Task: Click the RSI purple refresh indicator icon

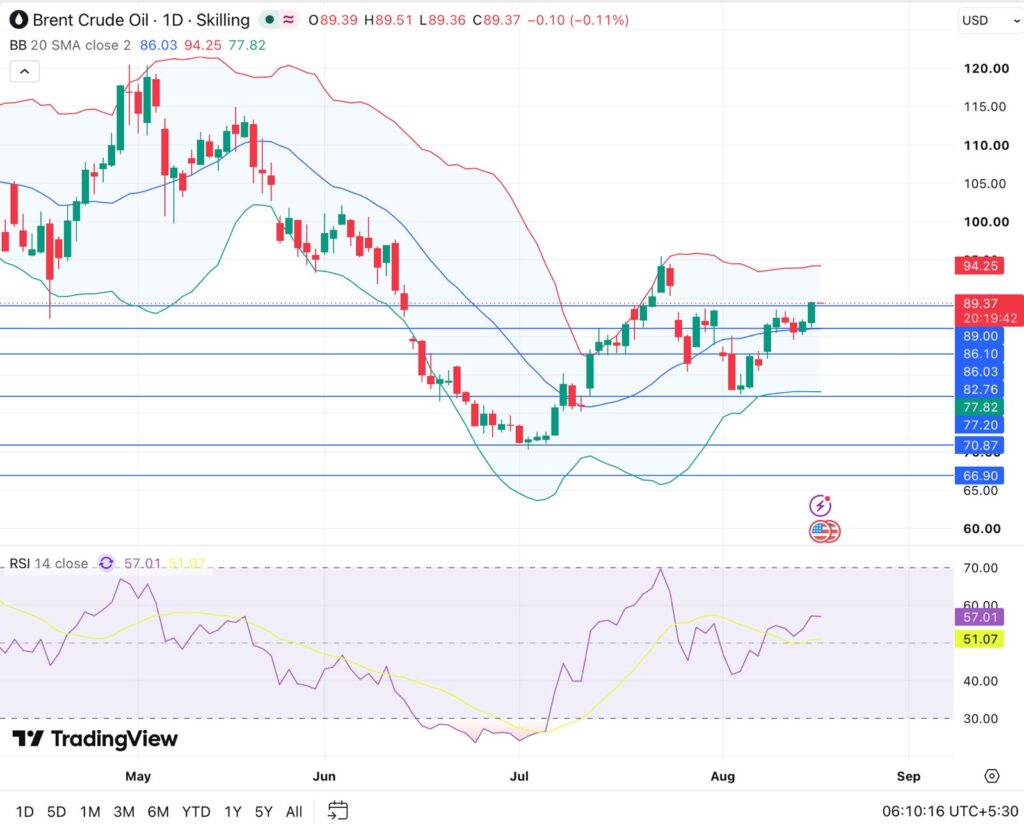Action: [106, 563]
